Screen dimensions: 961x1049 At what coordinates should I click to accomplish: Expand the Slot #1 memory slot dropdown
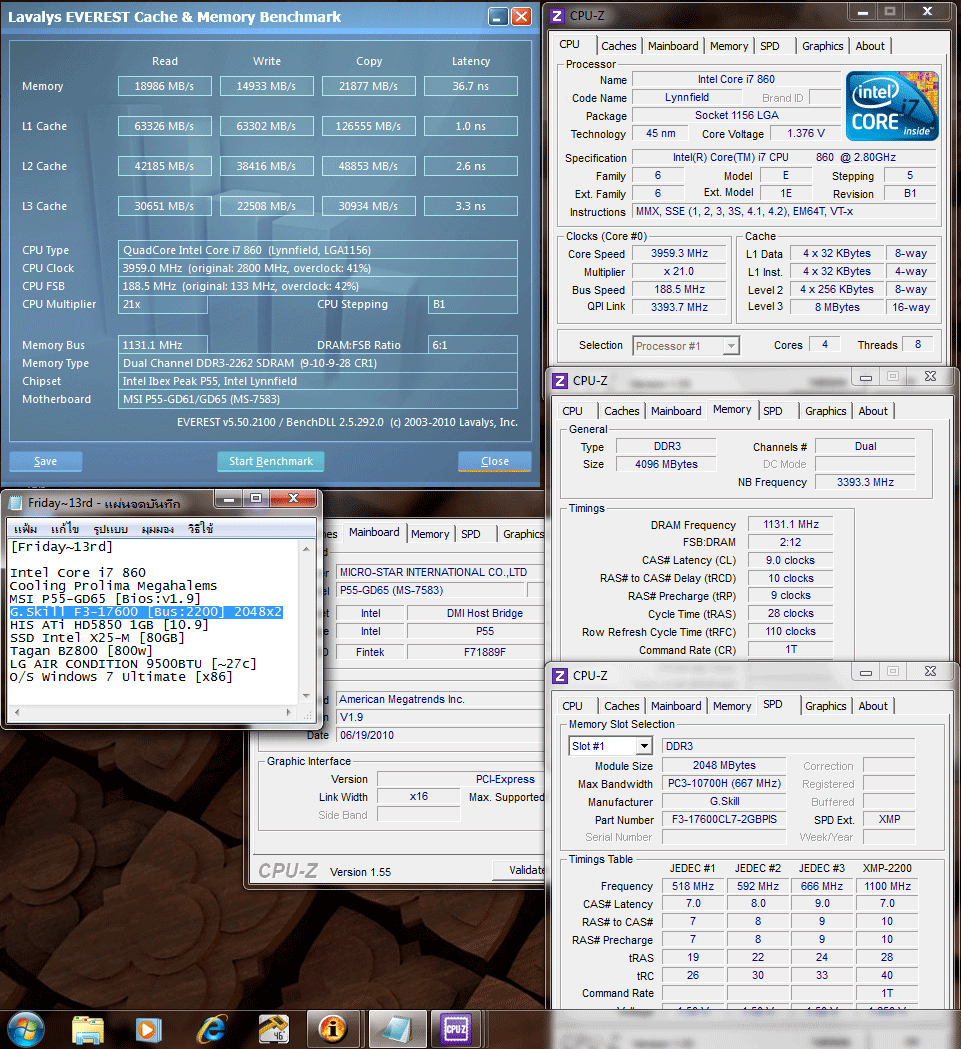(644, 746)
